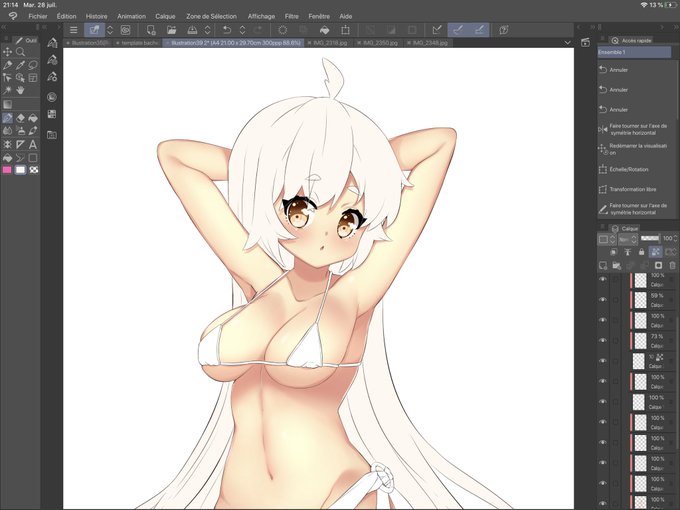The image size is (680, 510).
Task: Switch to the IMG_2350.jpg tab
Action: [x=378, y=43]
